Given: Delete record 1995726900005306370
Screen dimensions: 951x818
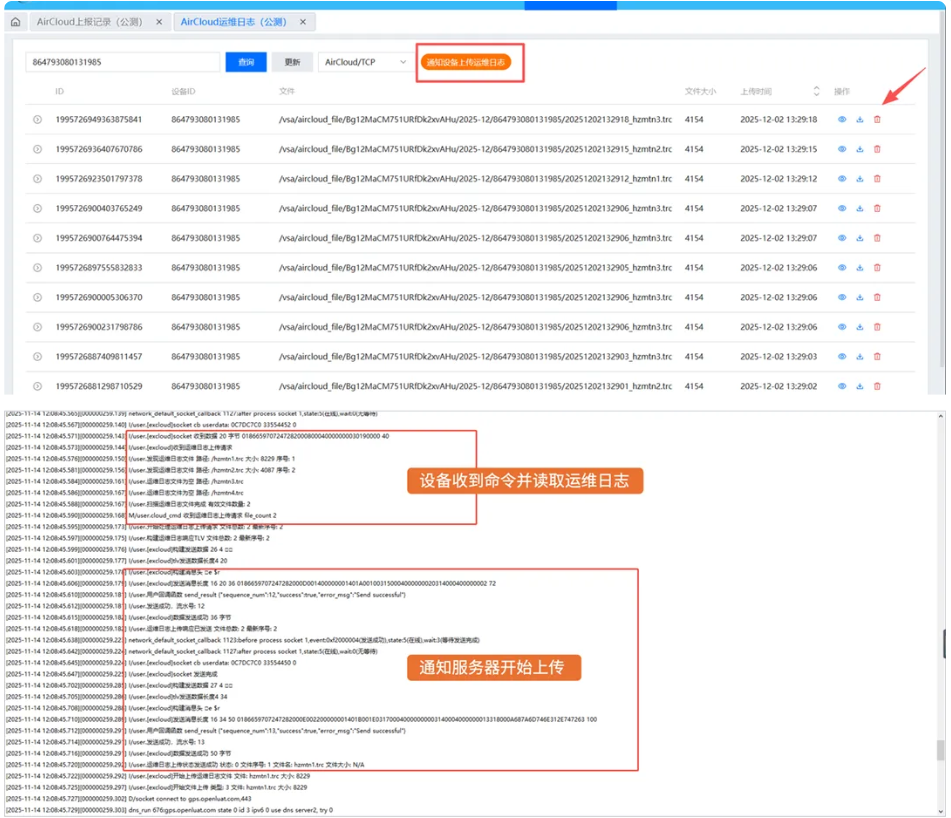Looking at the screenshot, I should click(x=877, y=298).
